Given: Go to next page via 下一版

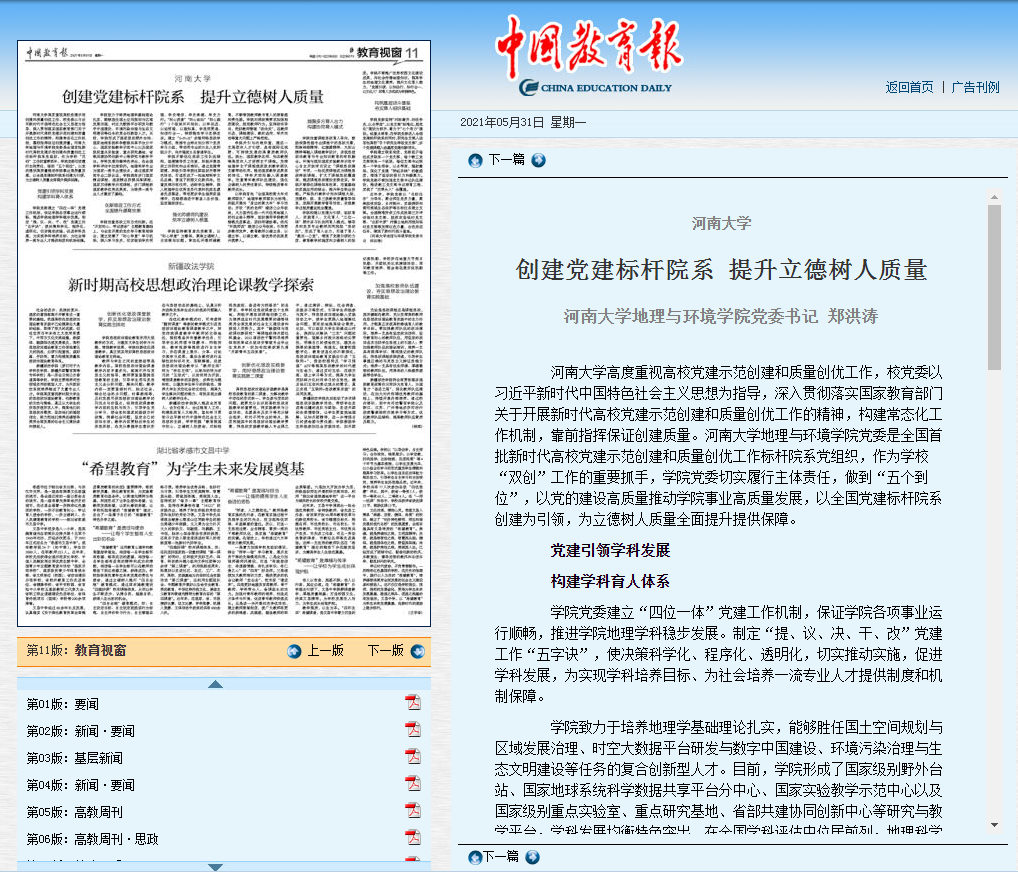Looking at the screenshot, I should pos(386,651).
